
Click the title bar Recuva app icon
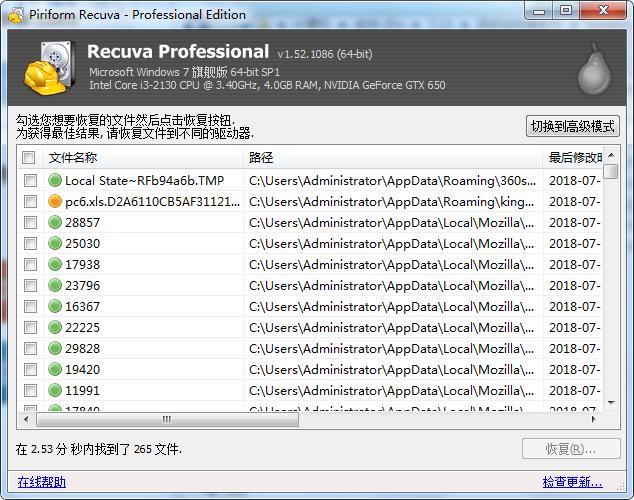point(13,14)
